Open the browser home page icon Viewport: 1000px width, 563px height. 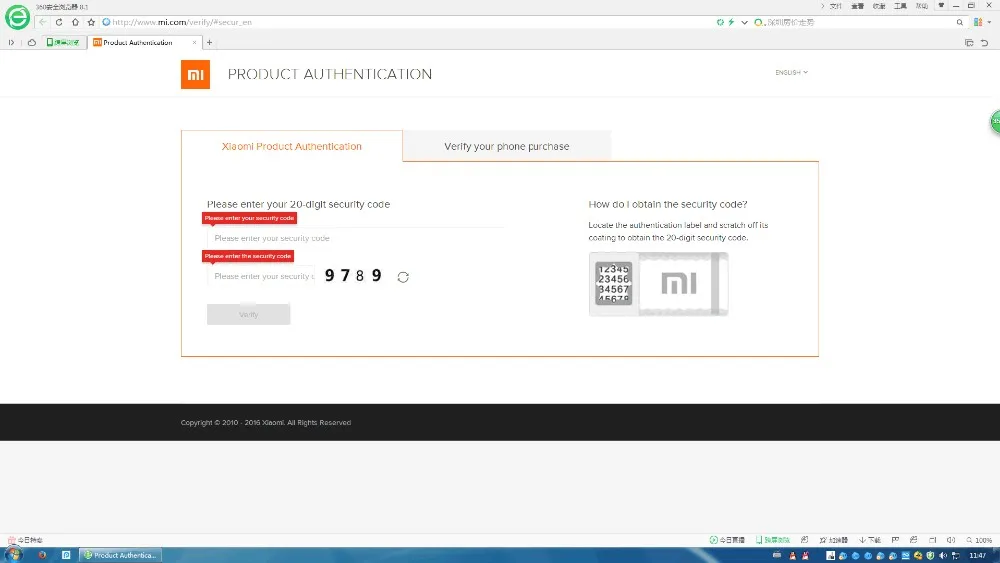[75, 22]
